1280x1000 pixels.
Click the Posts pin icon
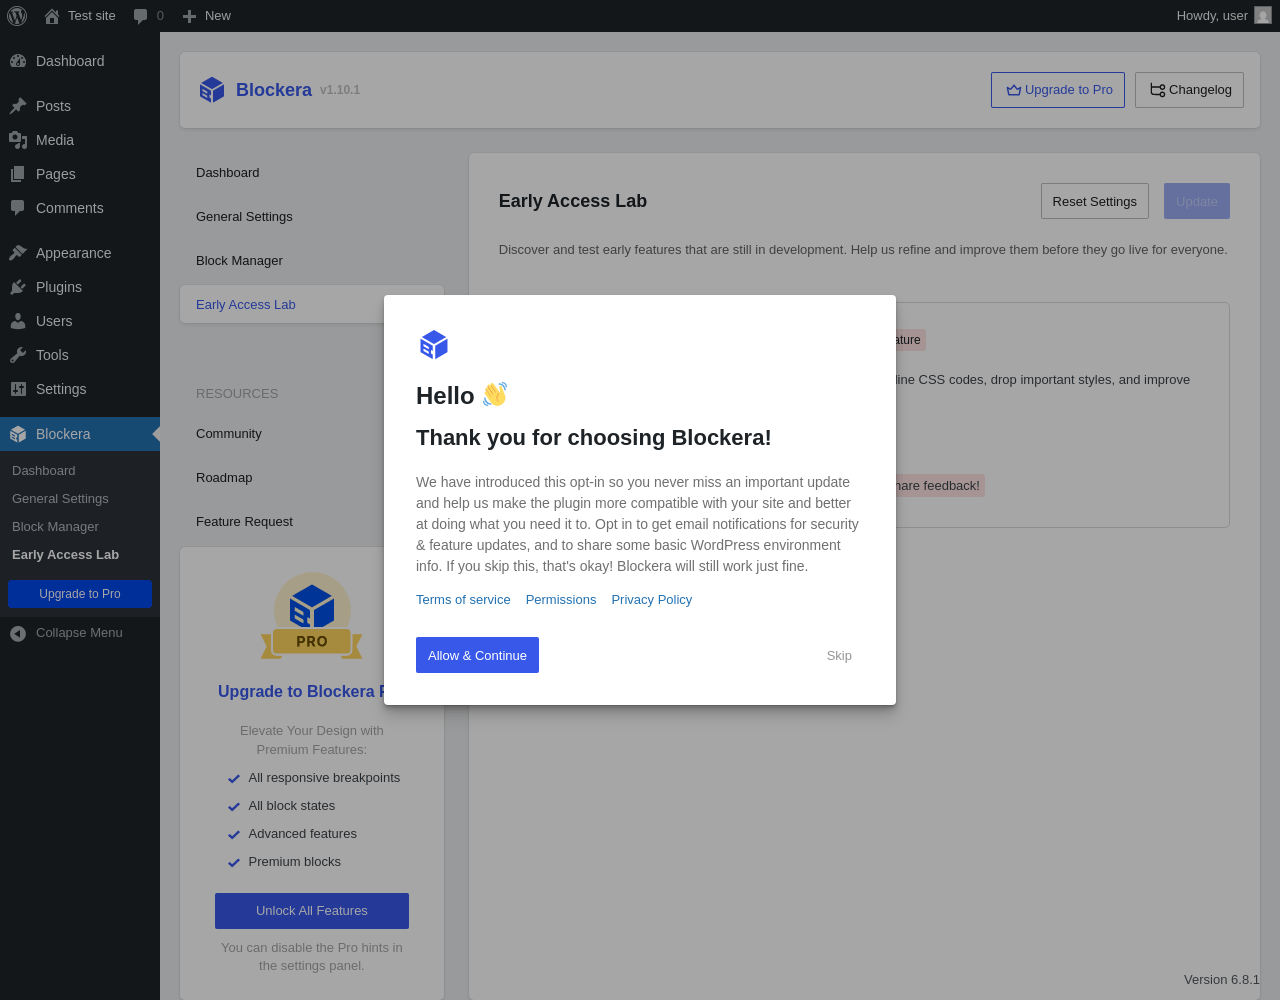18,106
